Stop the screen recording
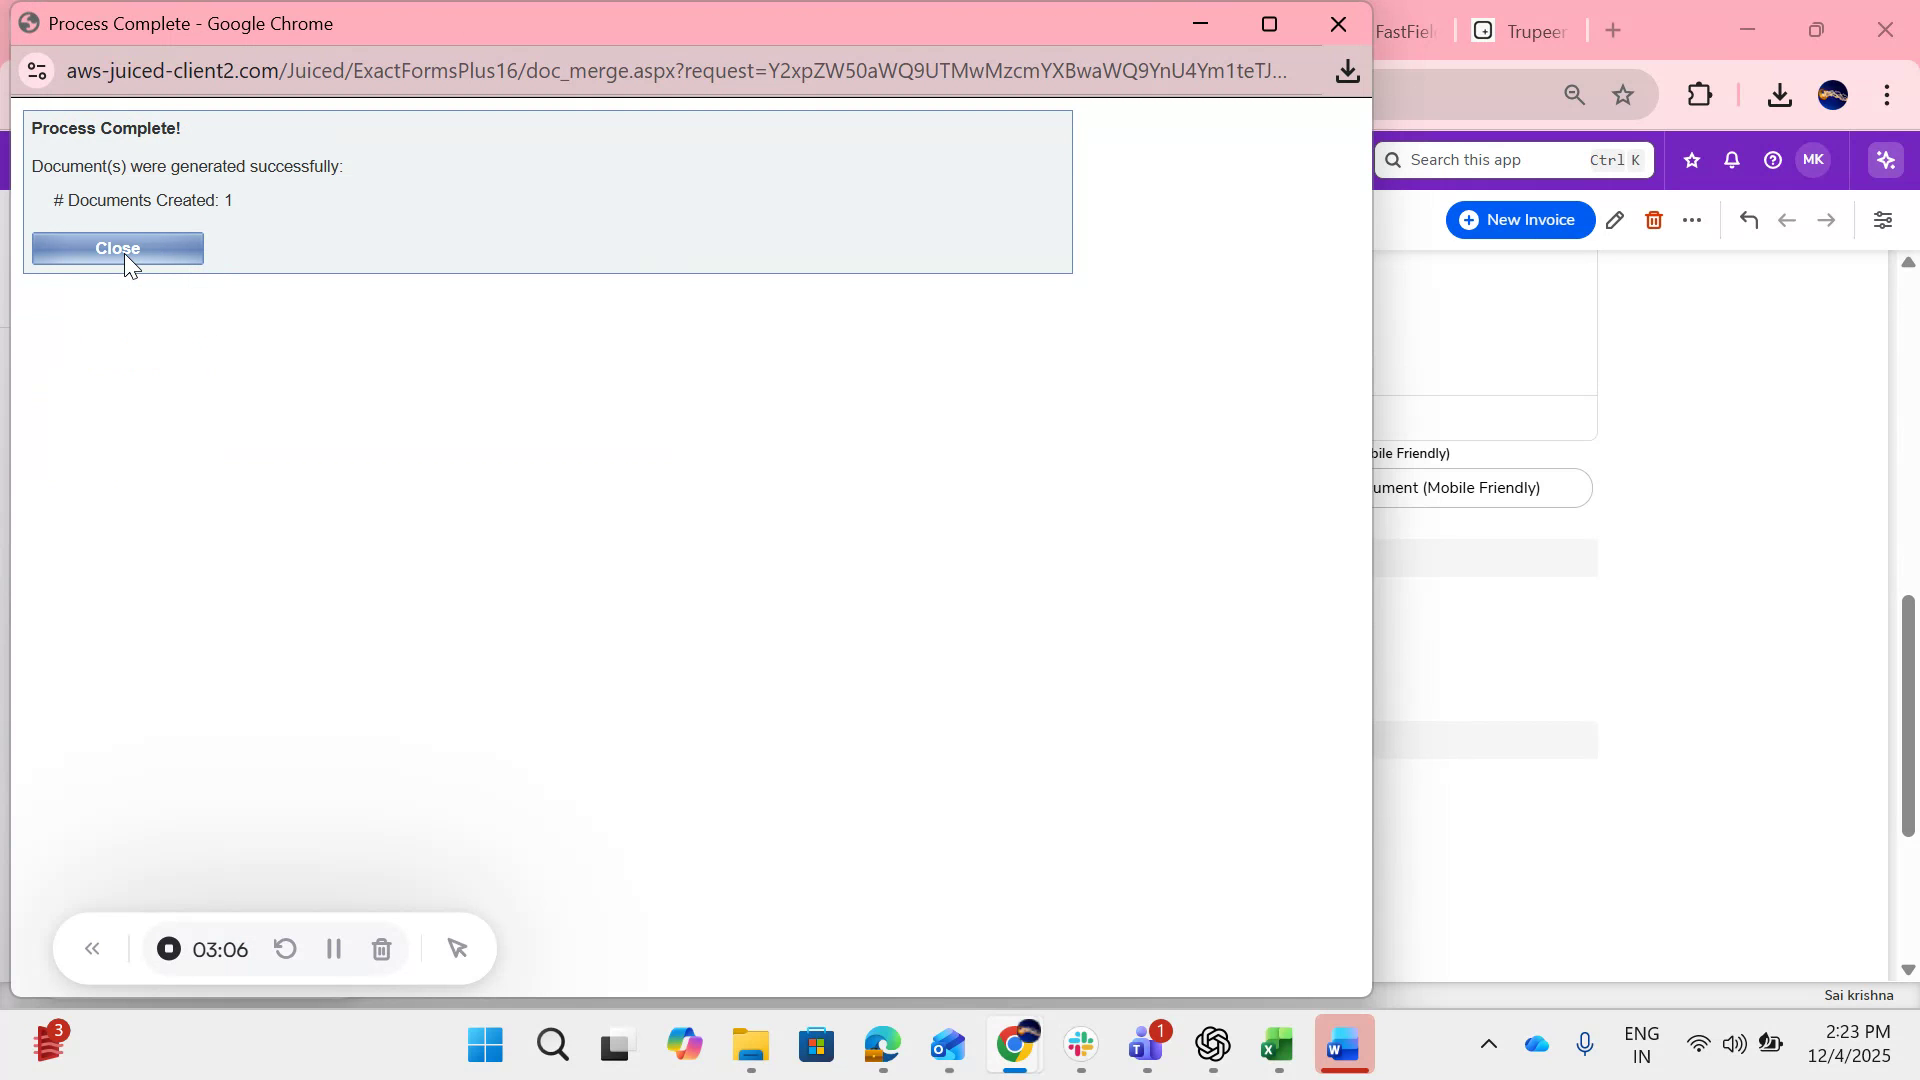This screenshot has width=1920, height=1080. click(168, 949)
